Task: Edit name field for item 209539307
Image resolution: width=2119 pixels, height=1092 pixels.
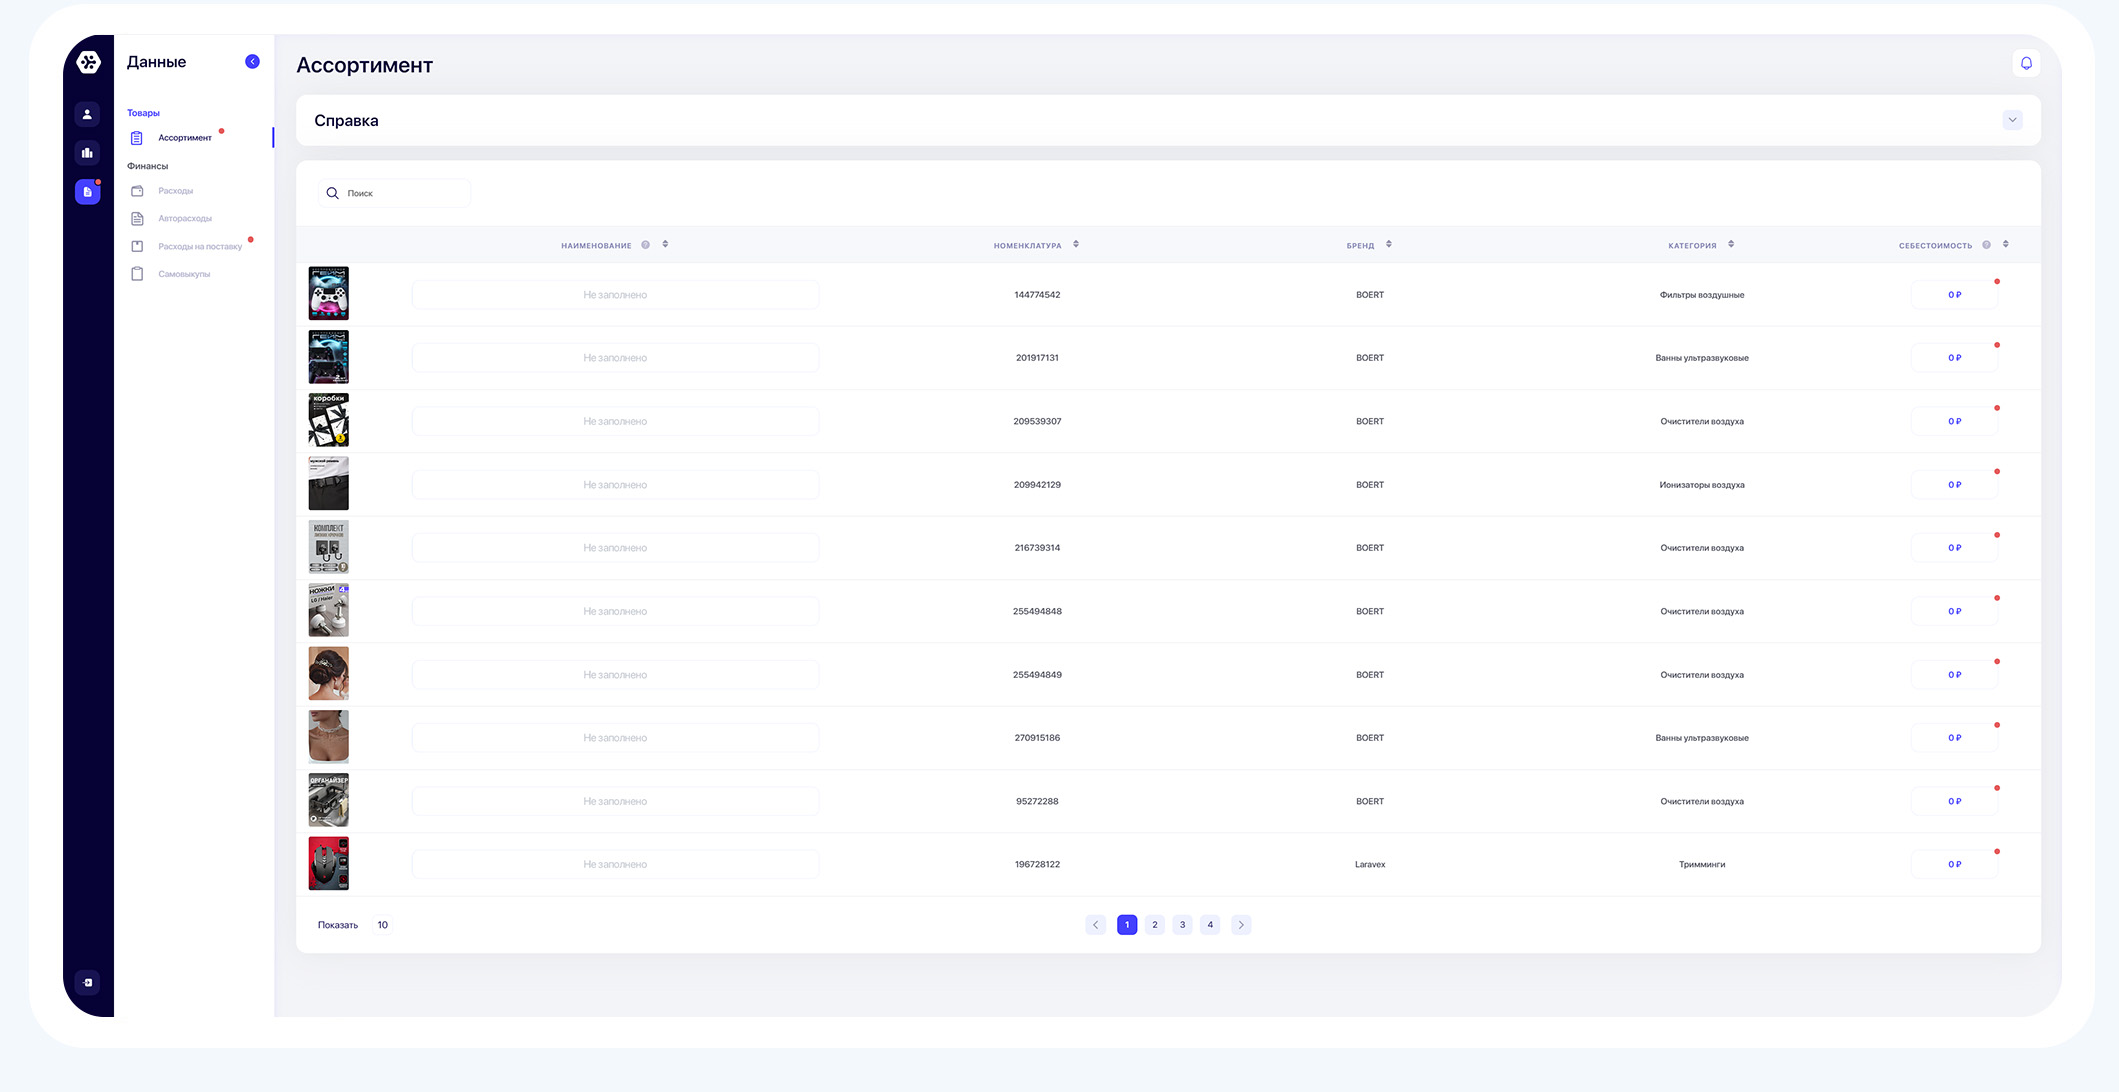Action: click(x=615, y=421)
